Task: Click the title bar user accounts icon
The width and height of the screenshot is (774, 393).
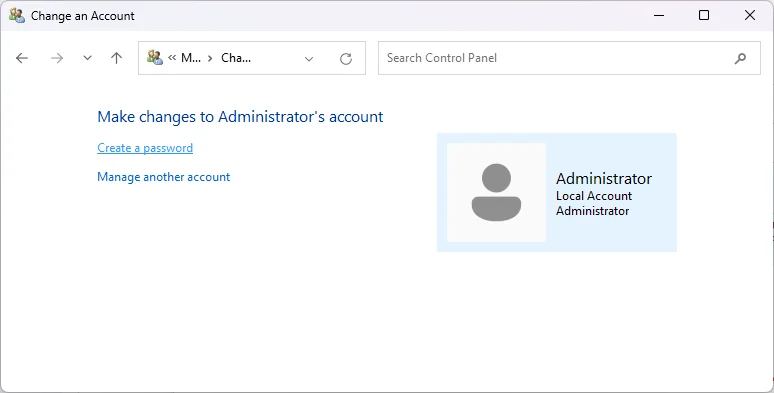Action: pos(17,16)
